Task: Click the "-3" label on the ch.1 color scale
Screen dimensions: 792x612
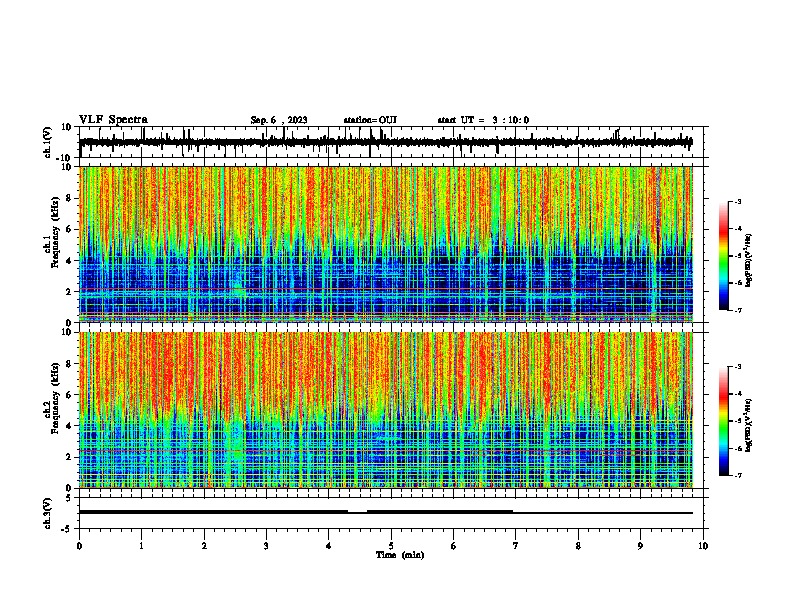Action: [x=737, y=202]
